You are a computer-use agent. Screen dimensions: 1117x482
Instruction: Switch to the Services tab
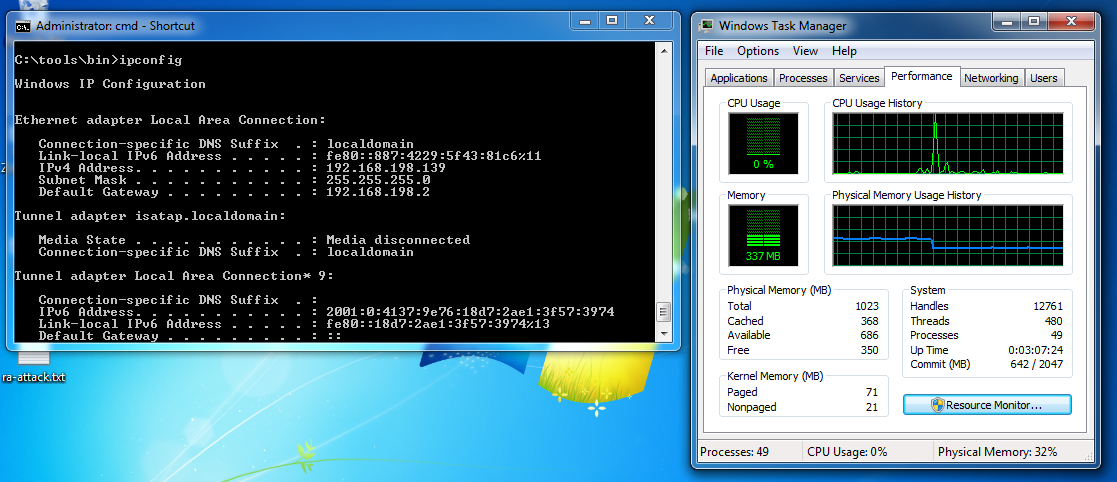[x=858, y=78]
